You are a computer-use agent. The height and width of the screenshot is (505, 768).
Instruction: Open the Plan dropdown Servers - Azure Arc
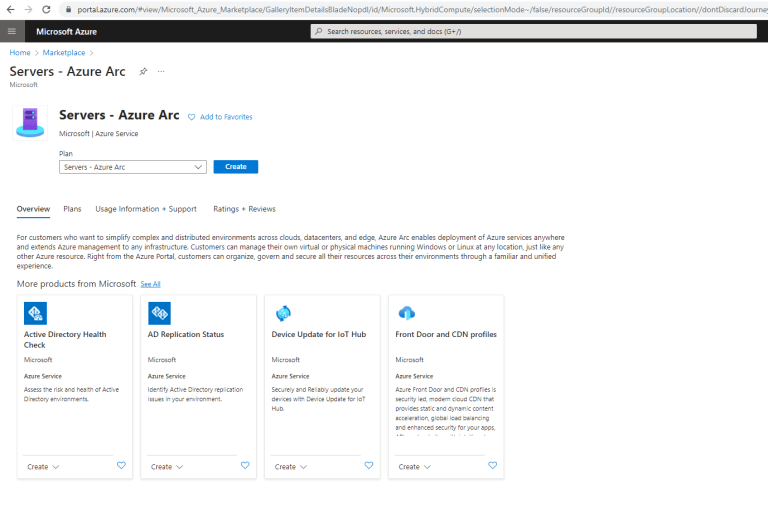tap(133, 167)
